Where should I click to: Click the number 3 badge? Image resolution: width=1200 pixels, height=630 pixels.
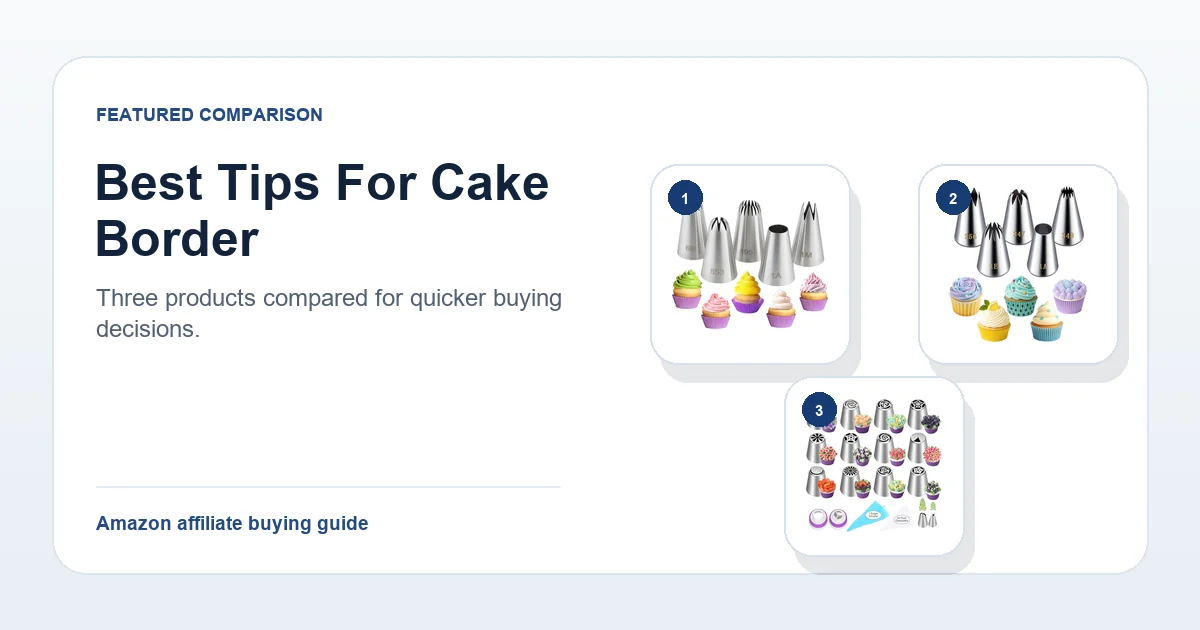pos(819,410)
